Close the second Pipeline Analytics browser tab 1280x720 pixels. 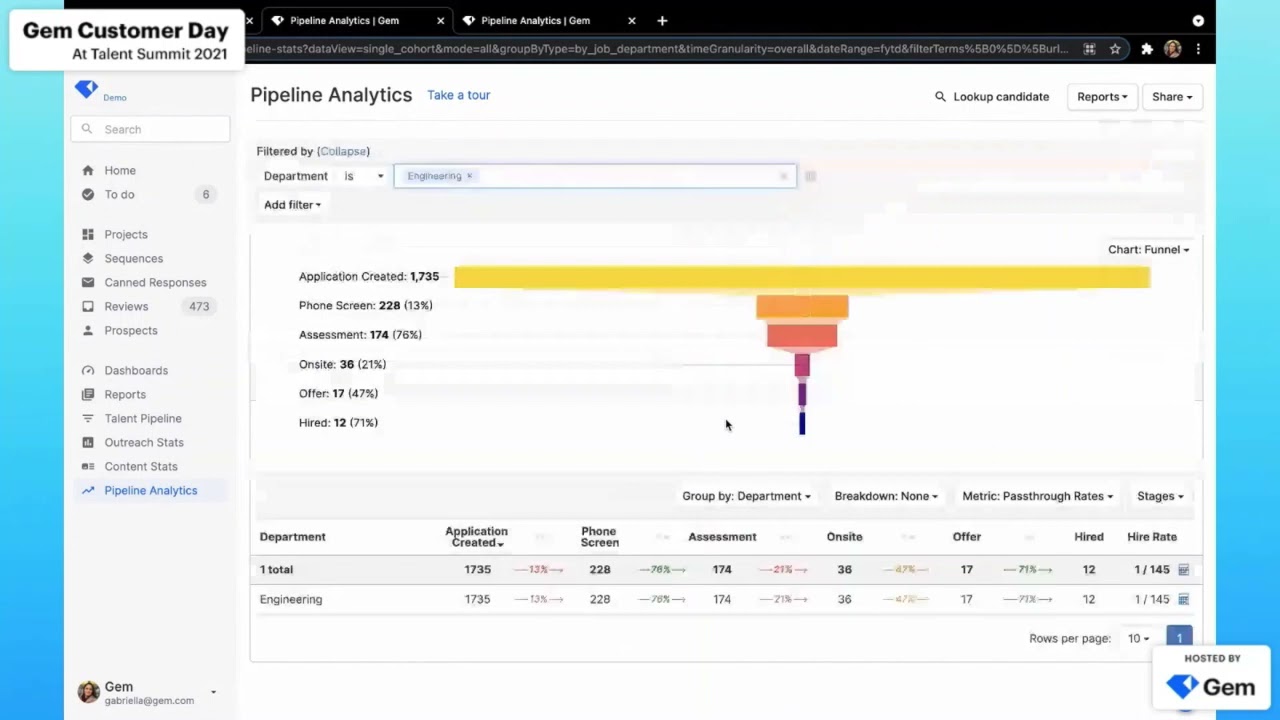coord(631,20)
